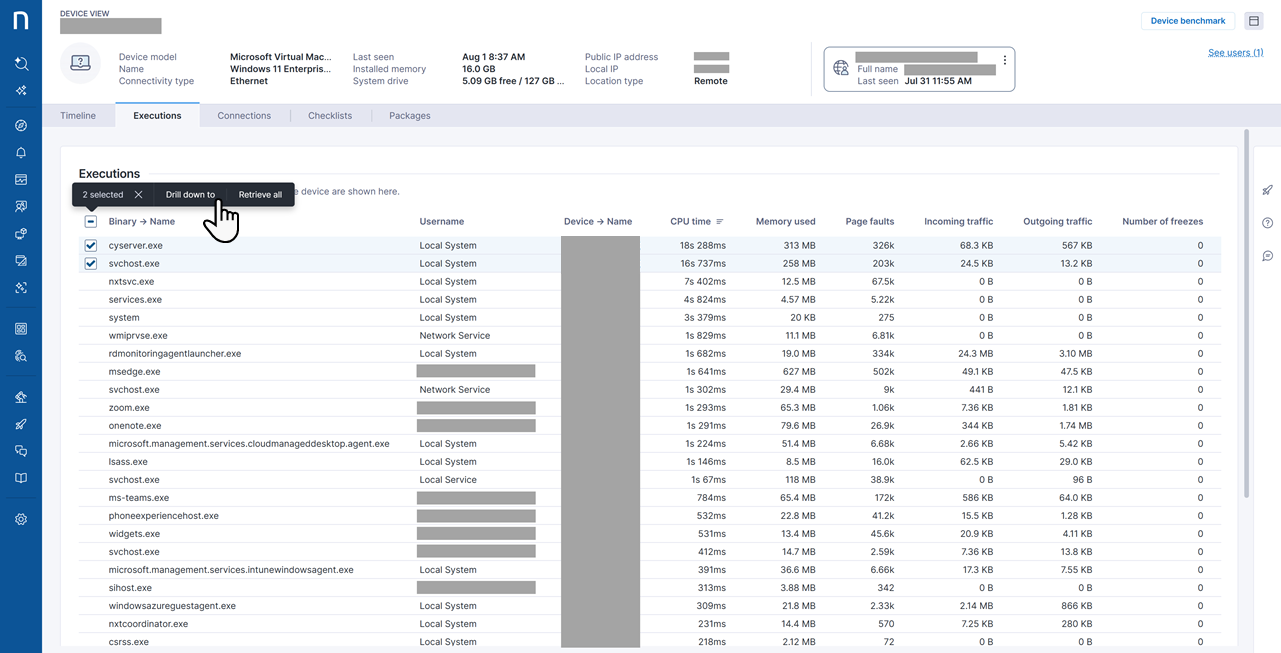
Task: Clear selection with X in selection bar
Action: click(138, 195)
